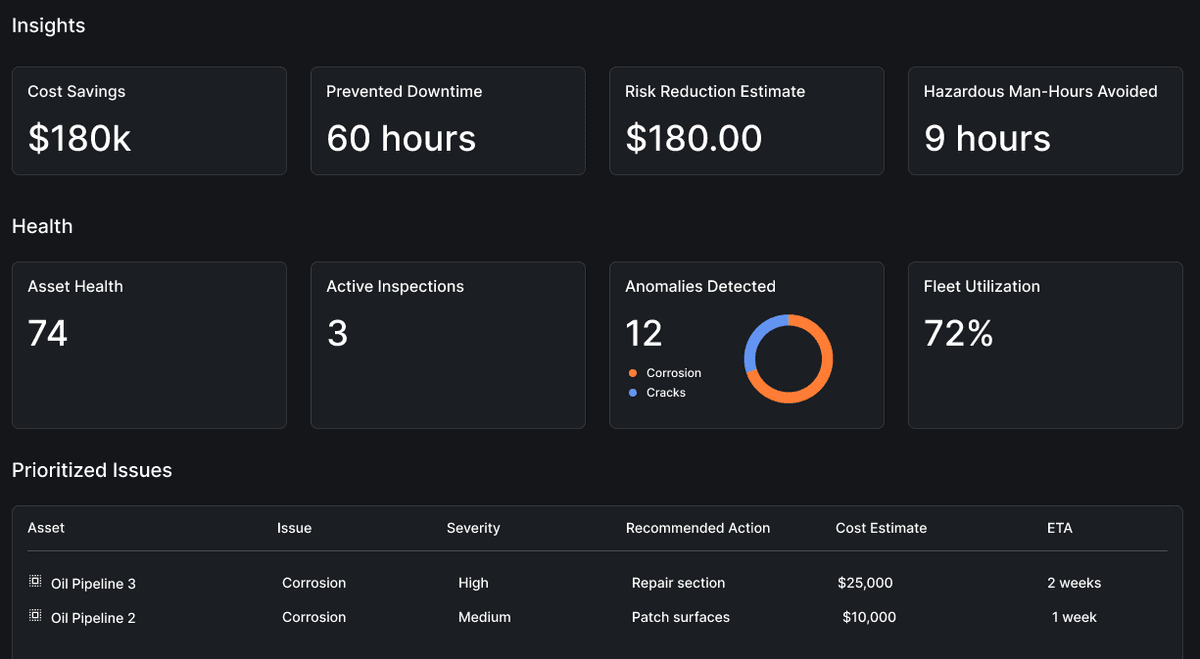Open the Fleet Utilization card

coord(1044,344)
